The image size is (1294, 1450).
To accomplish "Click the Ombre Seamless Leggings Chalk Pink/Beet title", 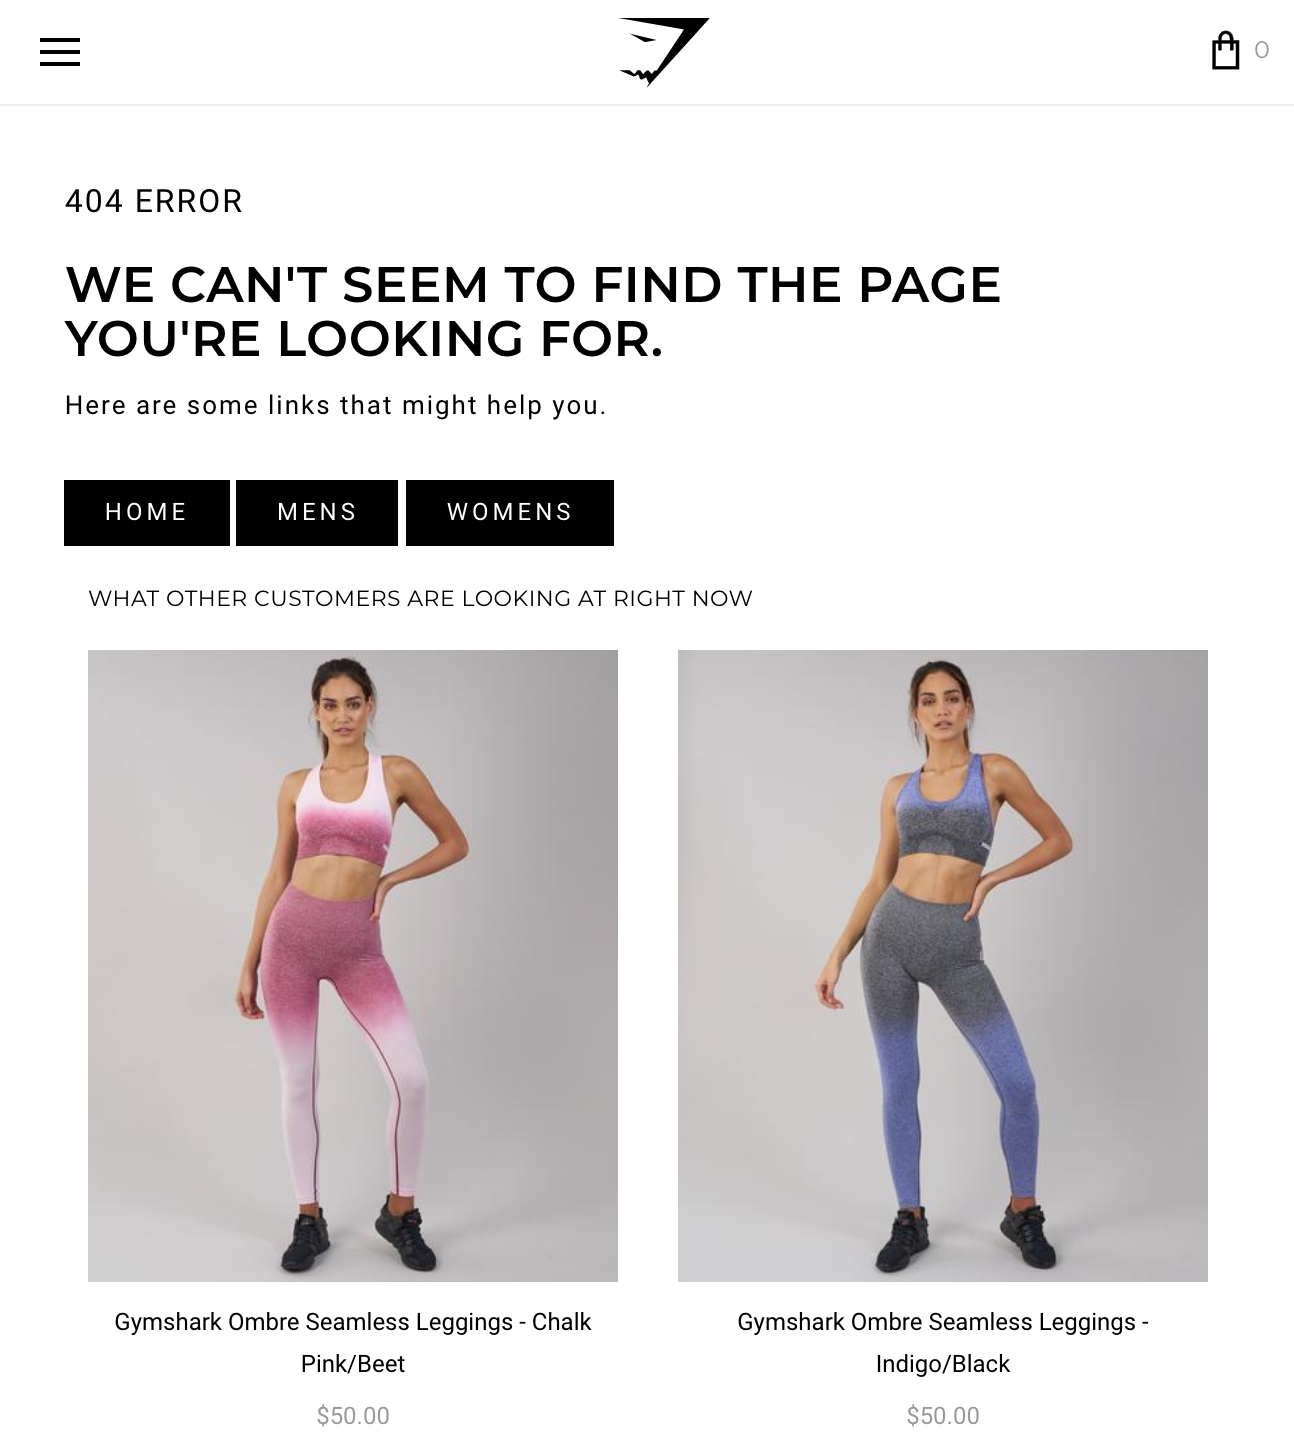I will 353,1343.
